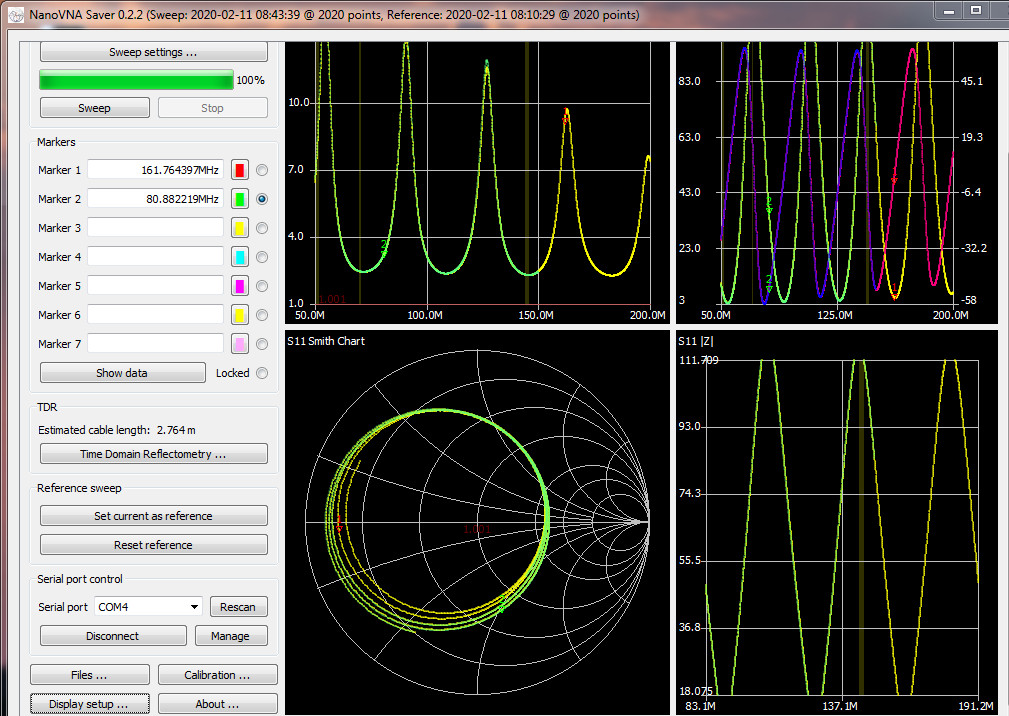
Task: Open Marker 5 magenta color swatch
Action: pos(240,286)
